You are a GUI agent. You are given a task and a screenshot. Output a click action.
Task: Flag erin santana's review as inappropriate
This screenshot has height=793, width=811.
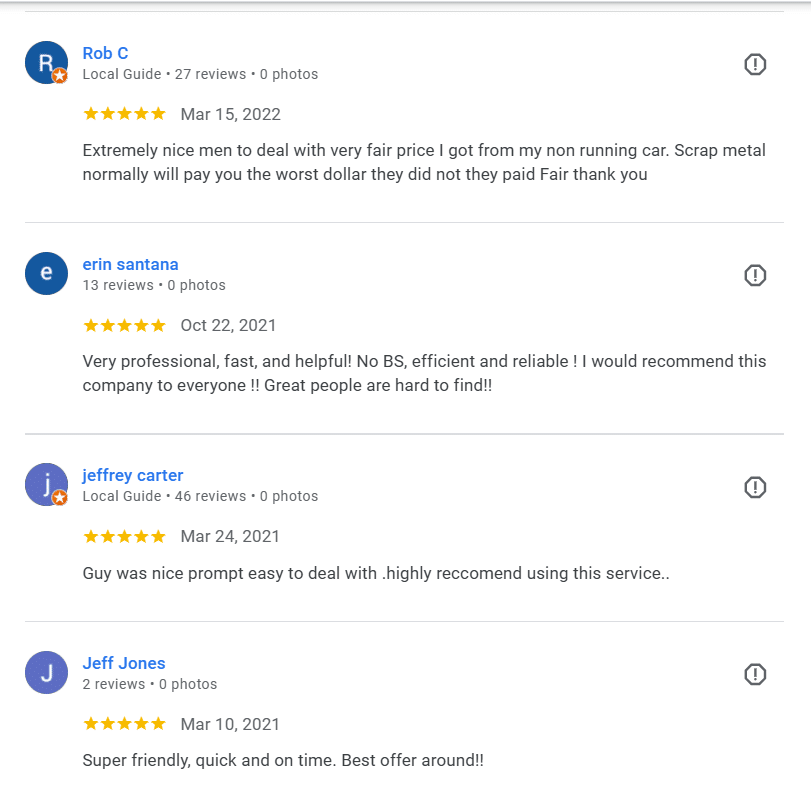tap(755, 276)
